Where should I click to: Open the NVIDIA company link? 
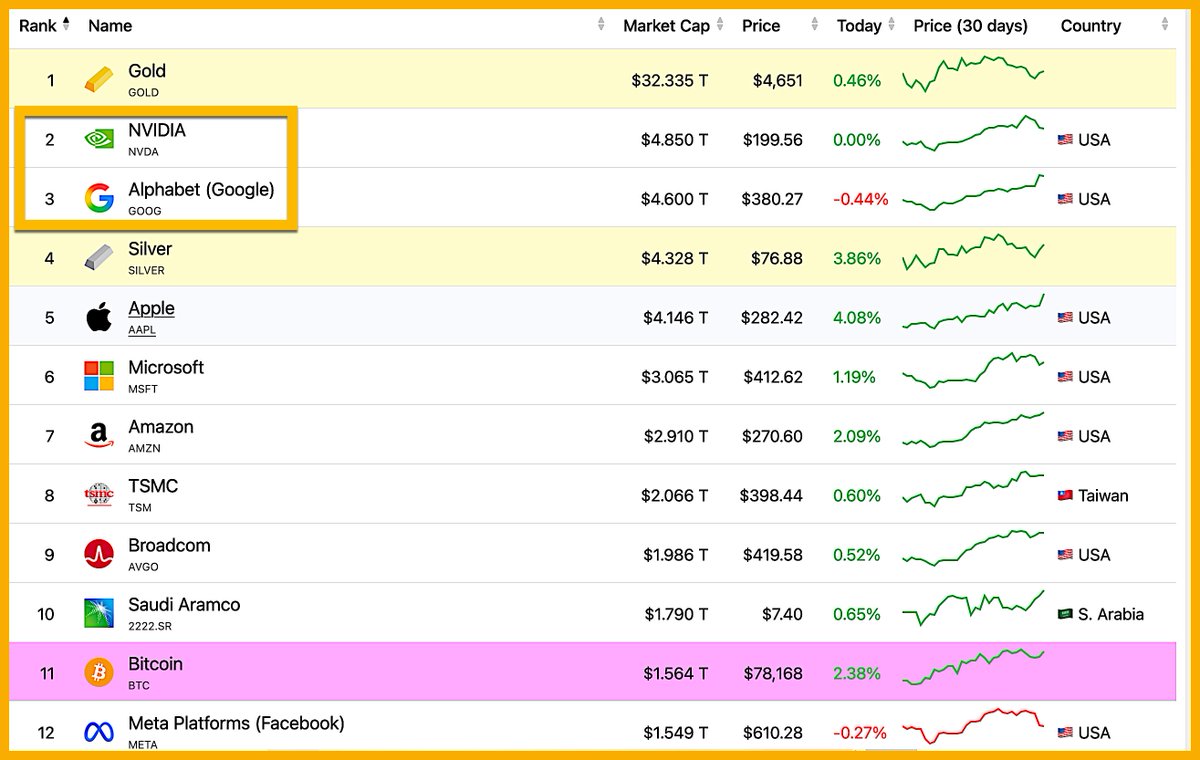pos(157,130)
